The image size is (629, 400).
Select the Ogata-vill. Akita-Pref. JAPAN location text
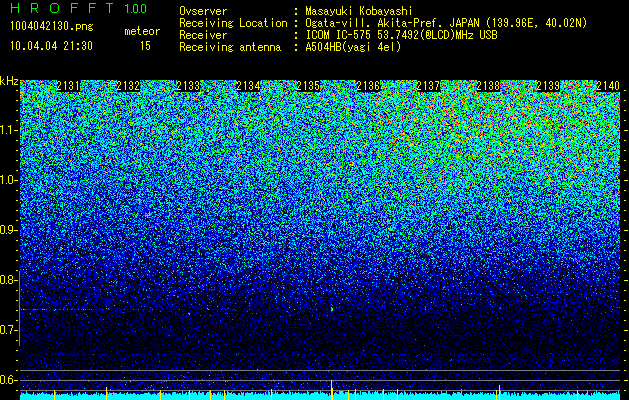pyautogui.click(x=446, y=23)
